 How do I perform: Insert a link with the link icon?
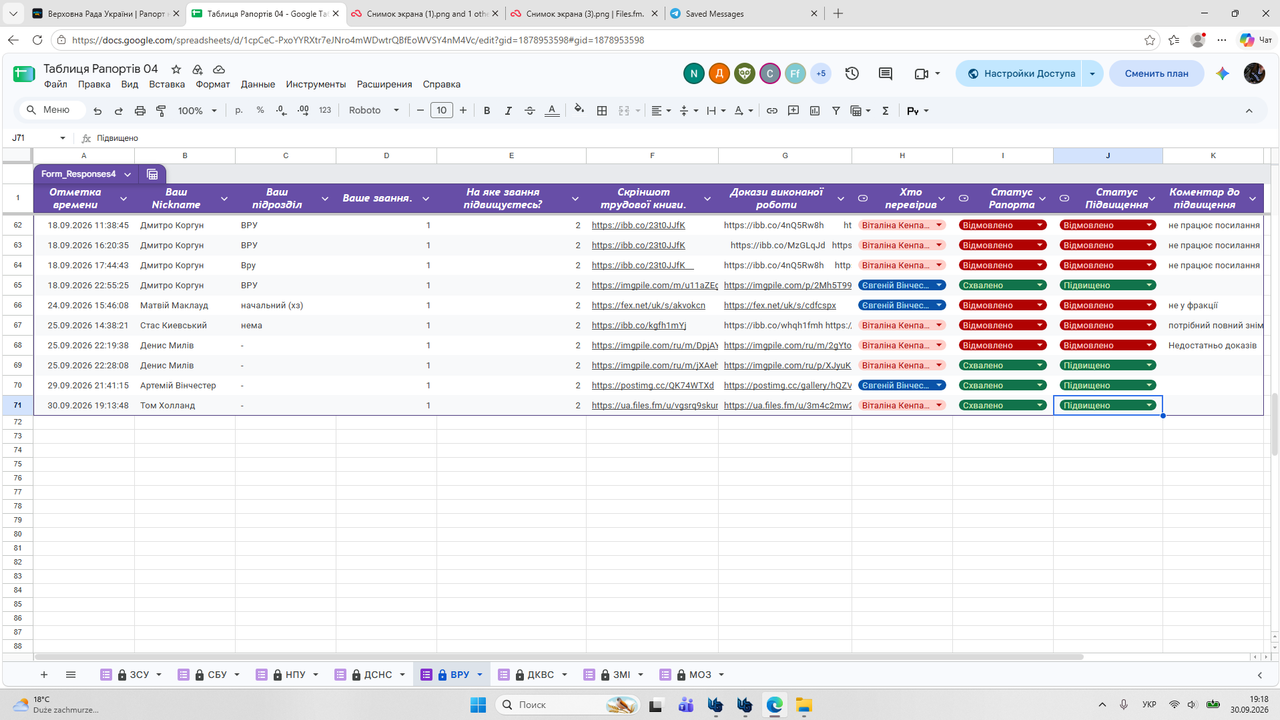tap(772, 111)
